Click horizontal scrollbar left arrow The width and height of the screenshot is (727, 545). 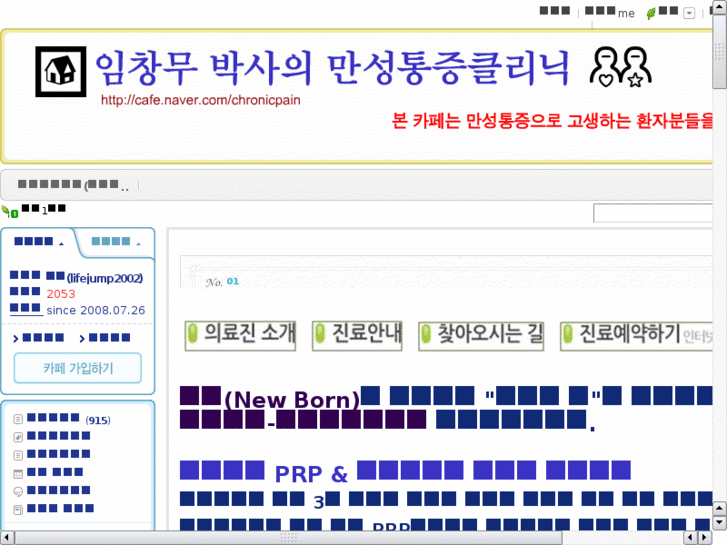pos(7,538)
